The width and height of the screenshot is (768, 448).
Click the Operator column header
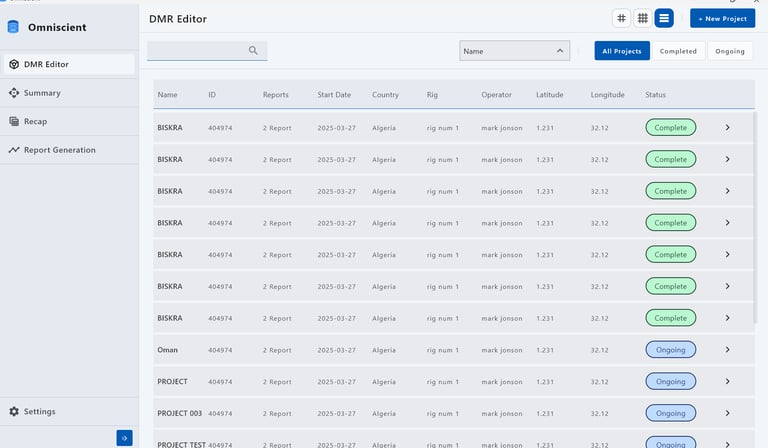pyautogui.click(x=496, y=94)
